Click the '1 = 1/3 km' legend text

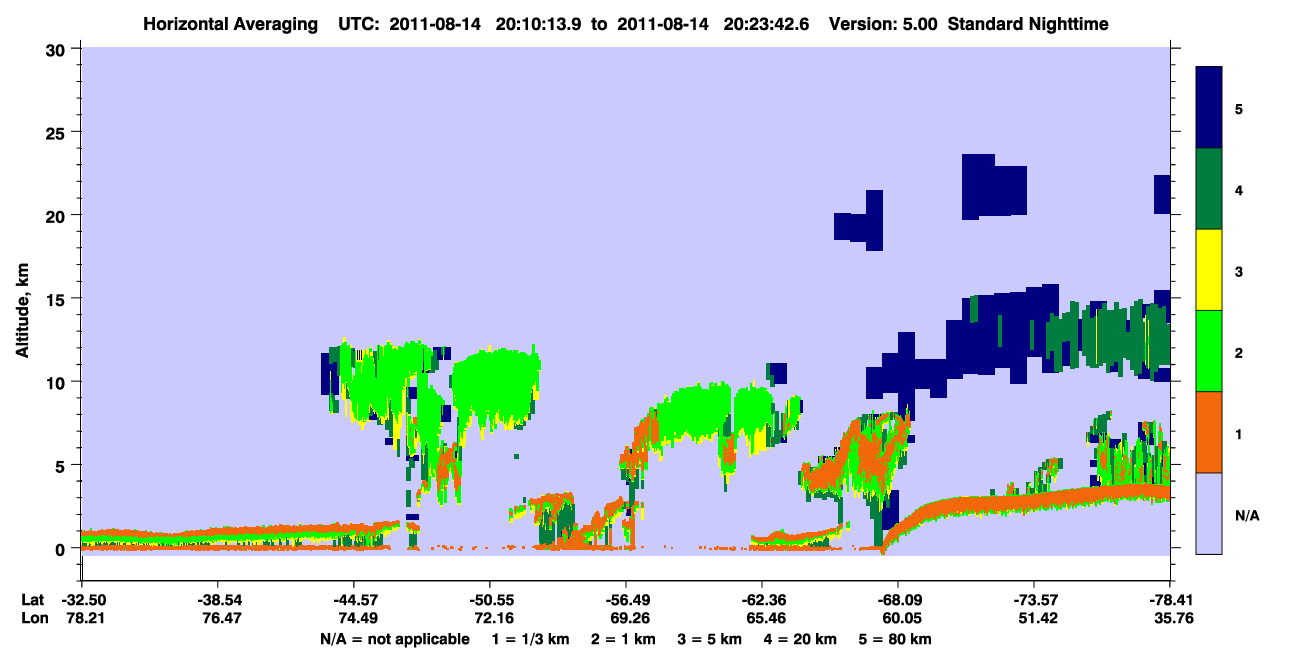pos(530,639)
